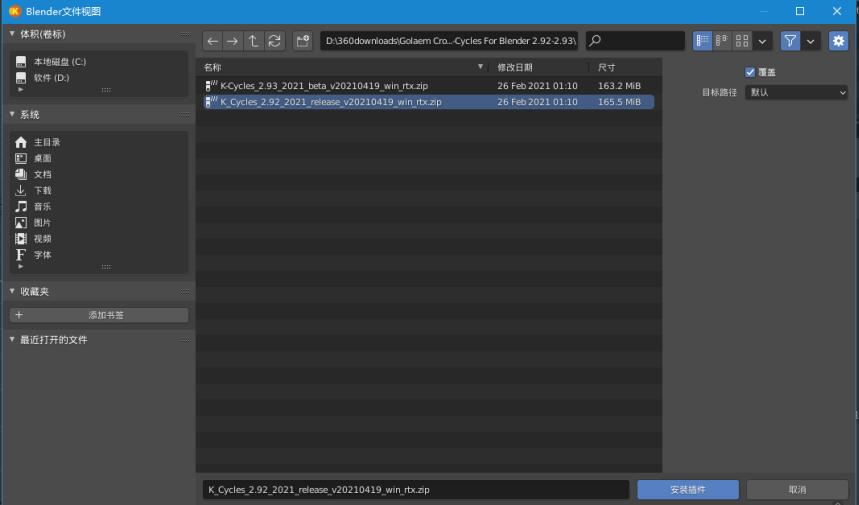Viewport: 859px width, 505px height.
Task: Collapse the 最近打开的文件 panel
Action: (12, 340)
